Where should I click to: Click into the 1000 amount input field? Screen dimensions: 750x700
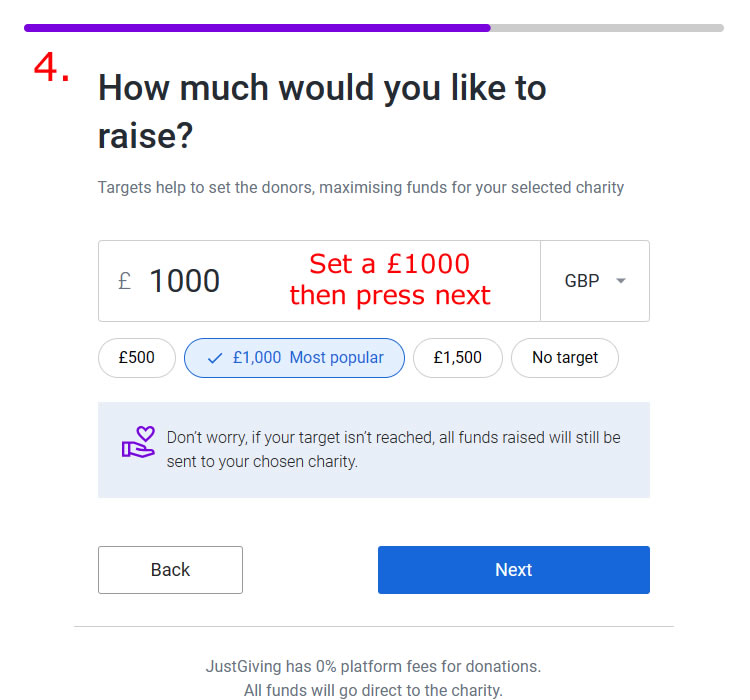[x=320, y=281]
